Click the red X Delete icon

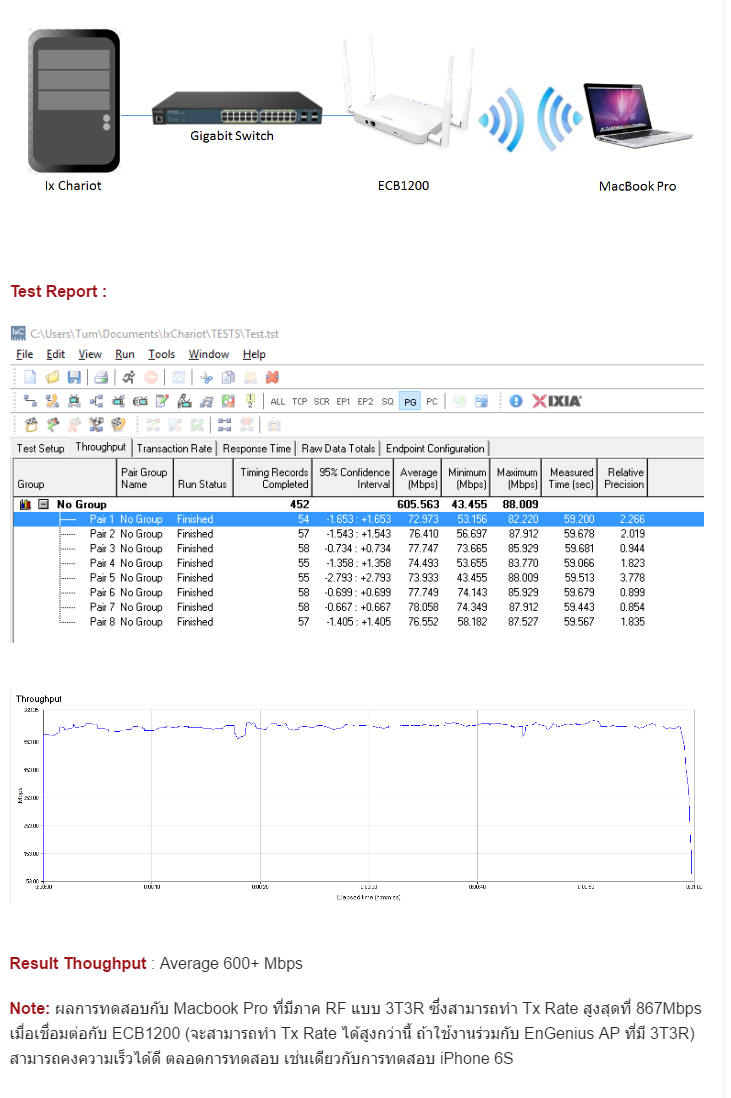coord(272,377)
